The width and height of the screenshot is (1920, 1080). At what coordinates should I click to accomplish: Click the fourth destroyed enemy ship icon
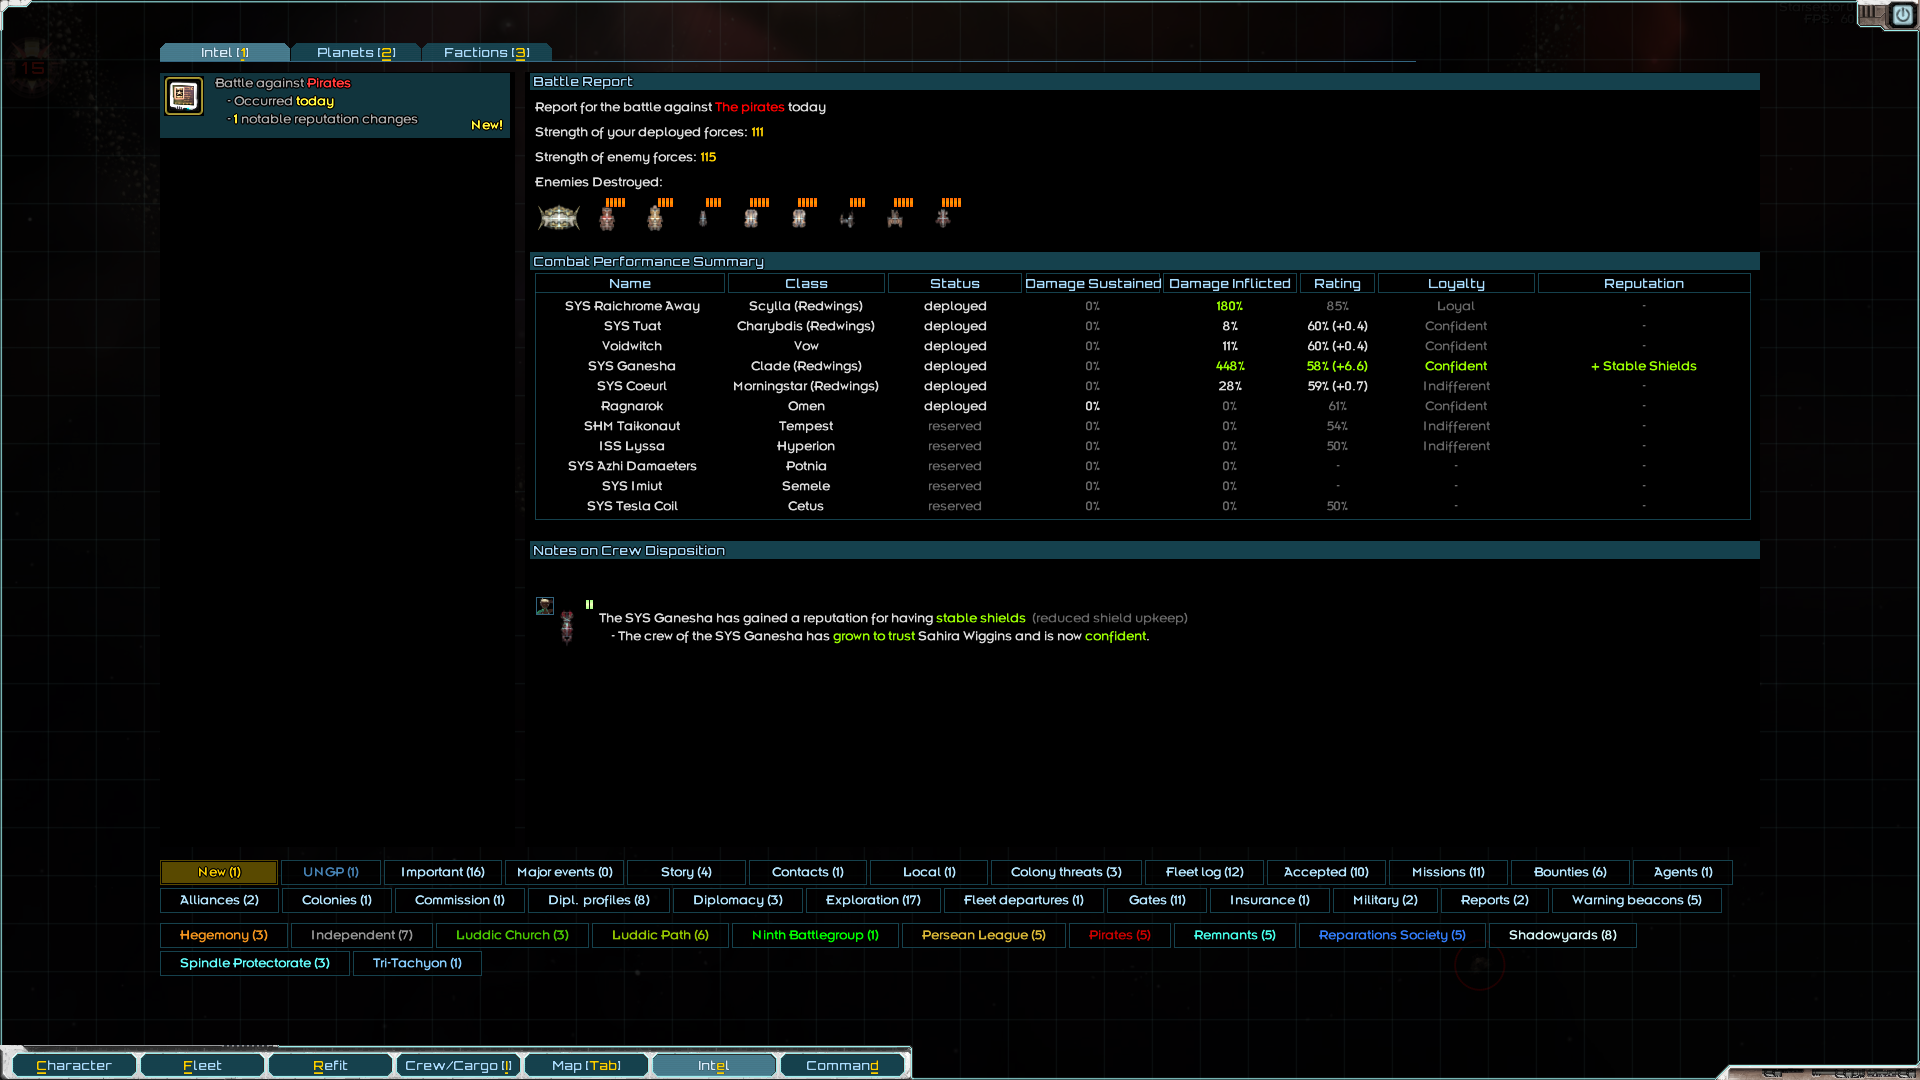click(x=751, y=216)
